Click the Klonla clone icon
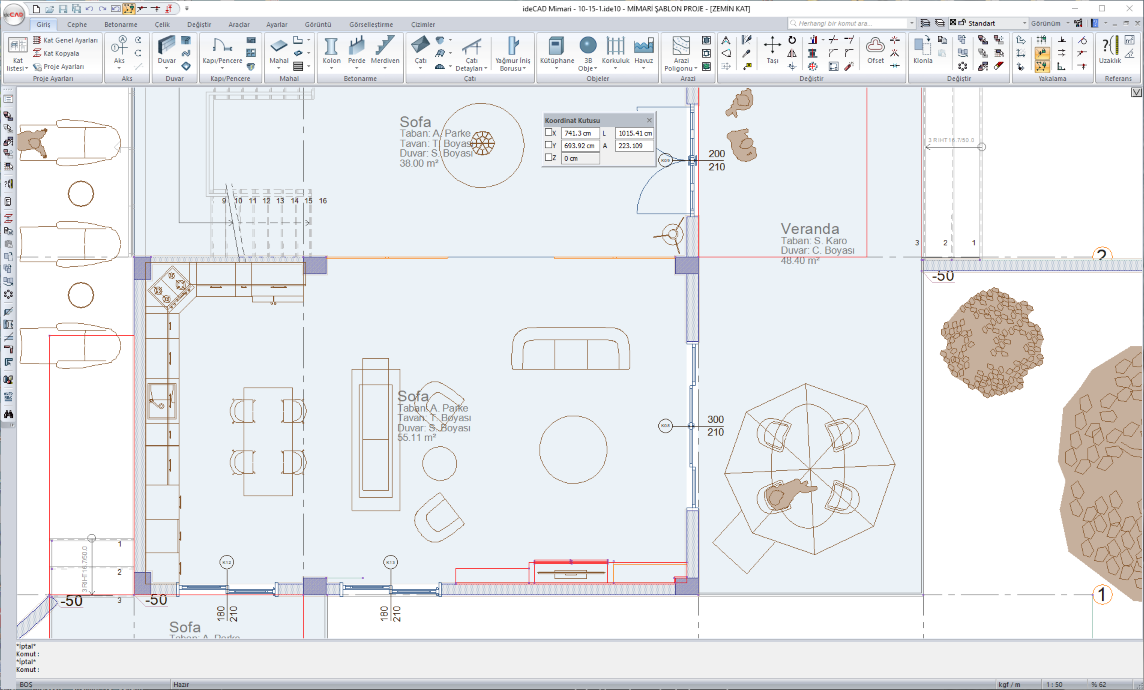This screenshot has width=1144, height=690. 922,47
